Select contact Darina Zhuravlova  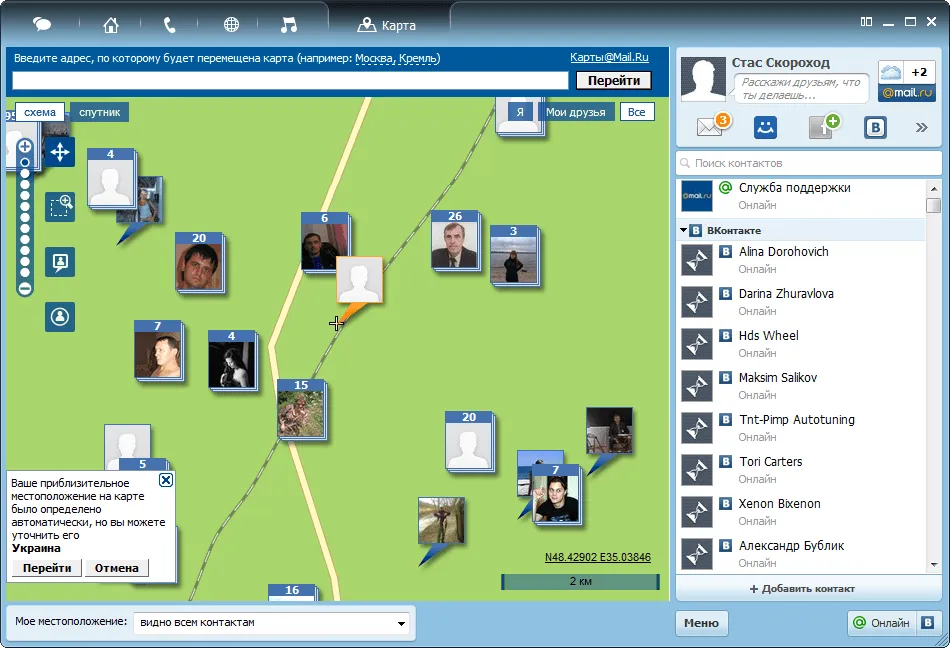(x=801, y=302)
